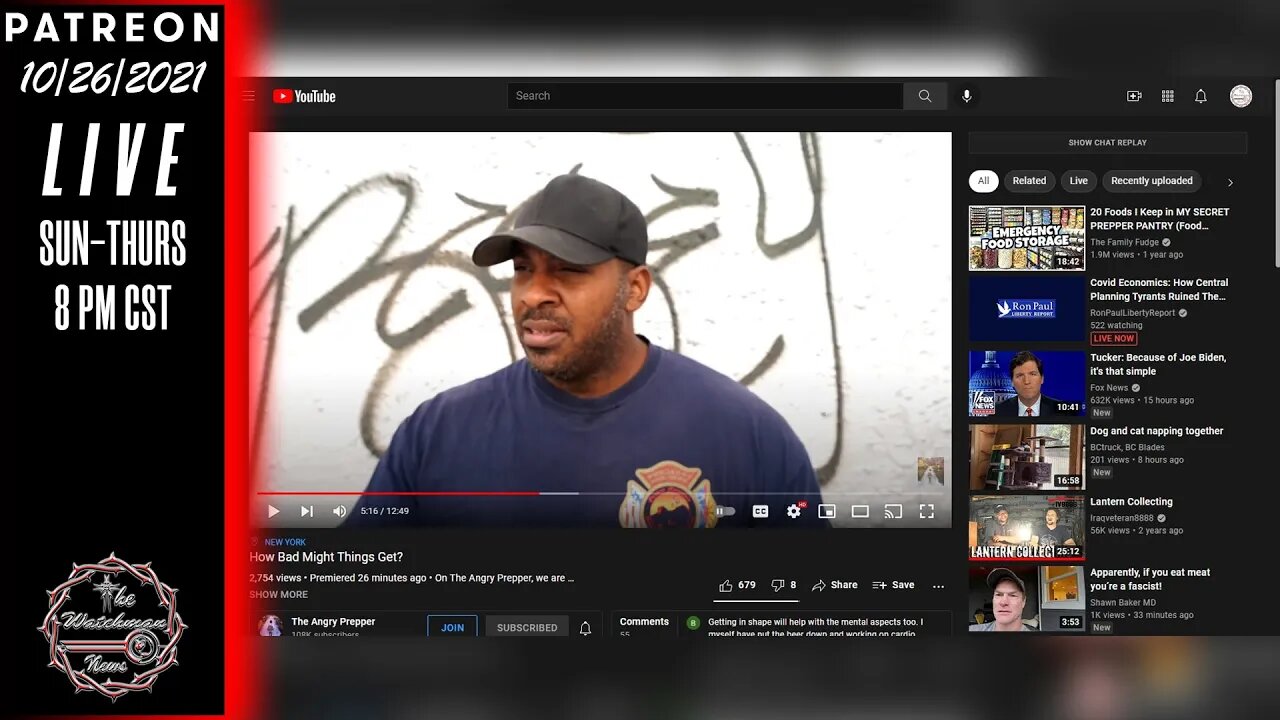Open the notifications bell in header
This screenshot has height=720, width=1280.
[1201, 96]
